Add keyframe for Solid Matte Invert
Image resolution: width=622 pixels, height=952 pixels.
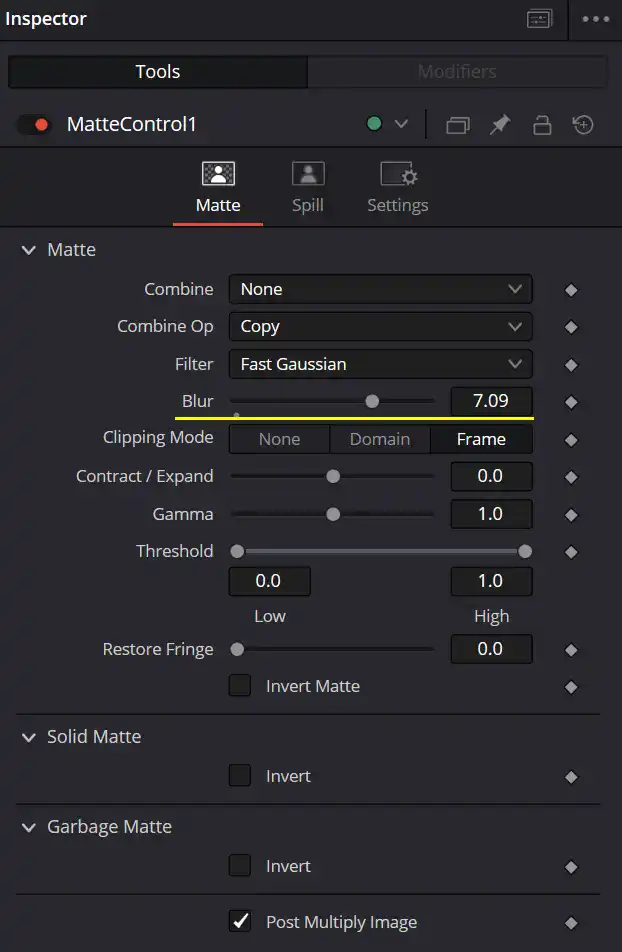click(571, 777)
